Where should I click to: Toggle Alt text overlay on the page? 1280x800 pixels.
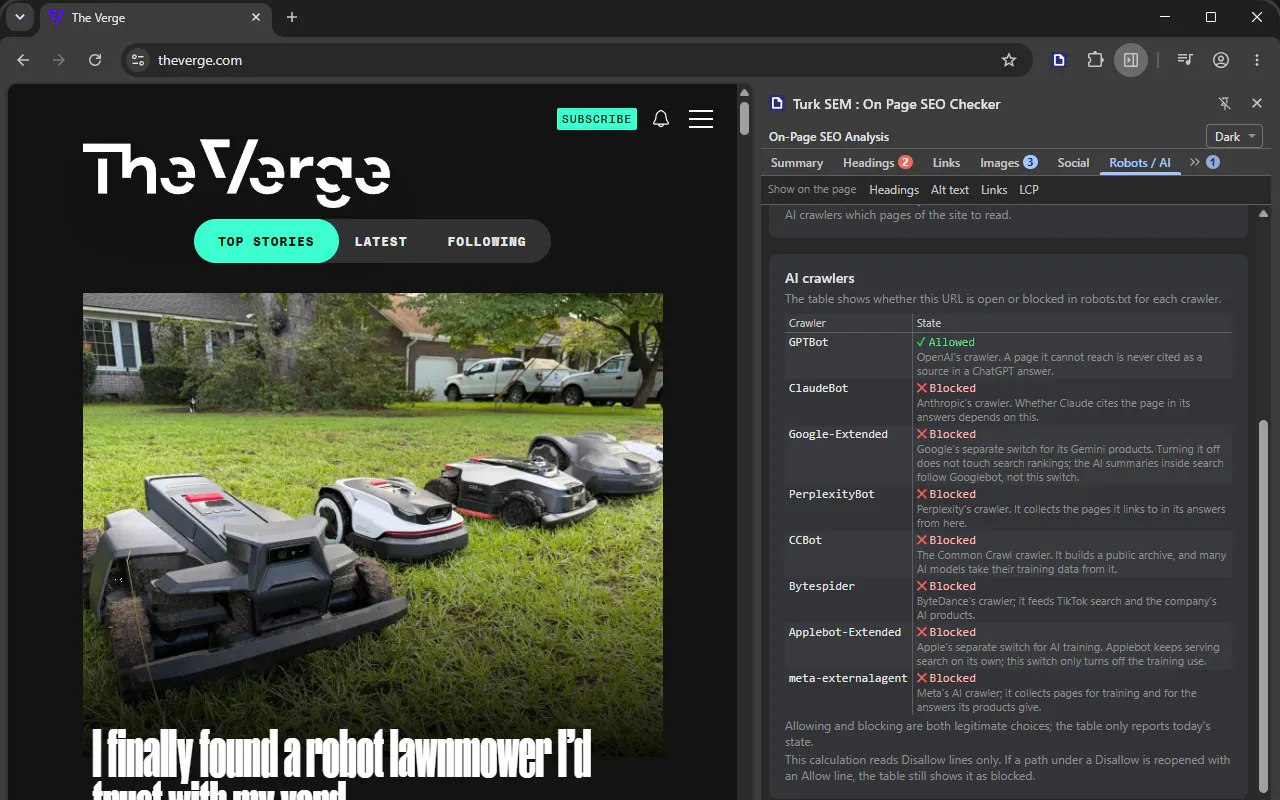[950, 190]
